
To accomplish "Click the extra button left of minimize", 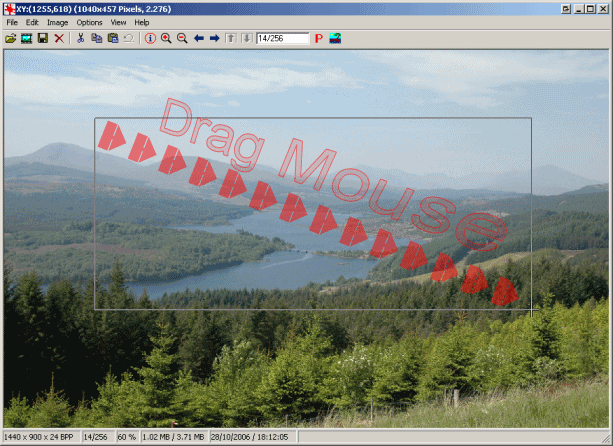I will (565, 9).
